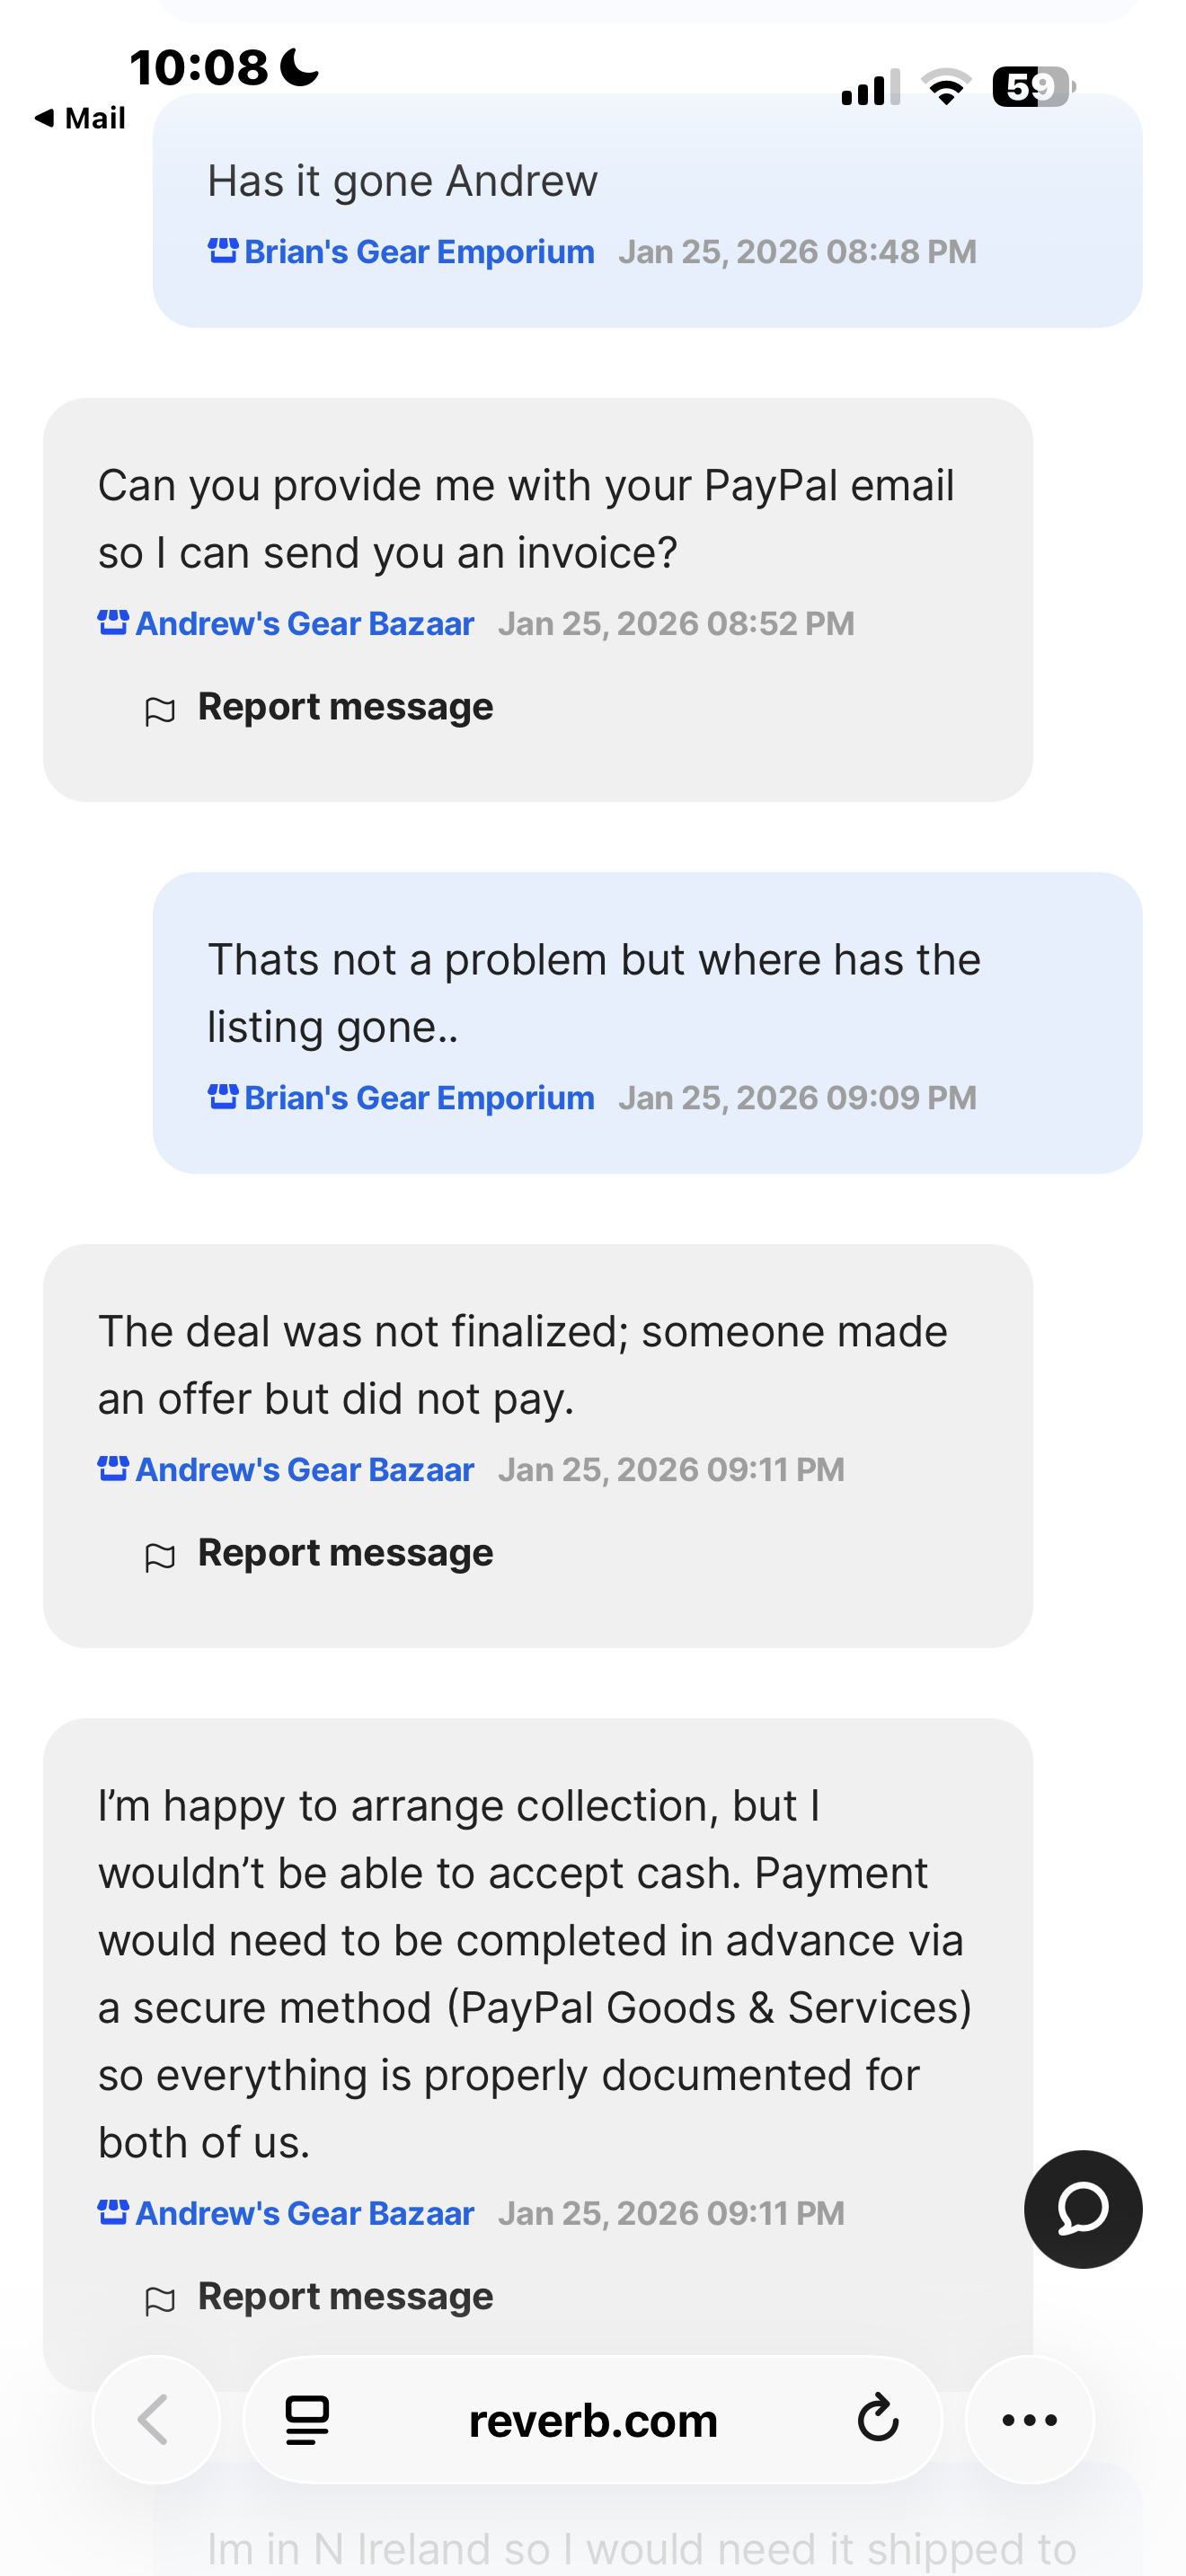Tap the flag icon under PayPal email message
This screenshot has width=1186, height=2576.
pyautogui.click(x=160, y=711)
